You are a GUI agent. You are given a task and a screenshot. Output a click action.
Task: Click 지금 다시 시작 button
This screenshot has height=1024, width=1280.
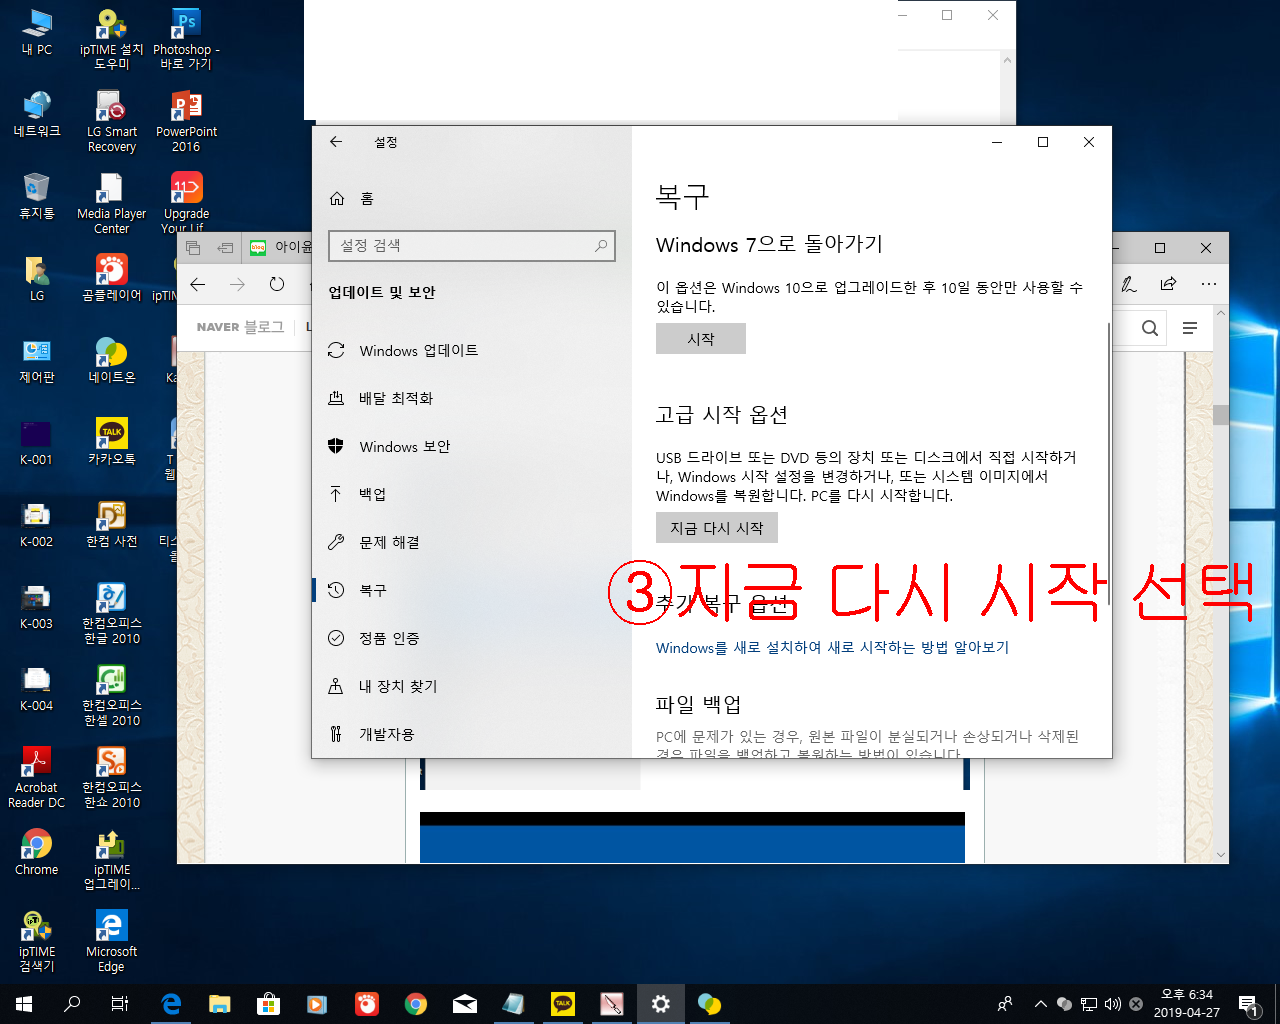(717, 528)
